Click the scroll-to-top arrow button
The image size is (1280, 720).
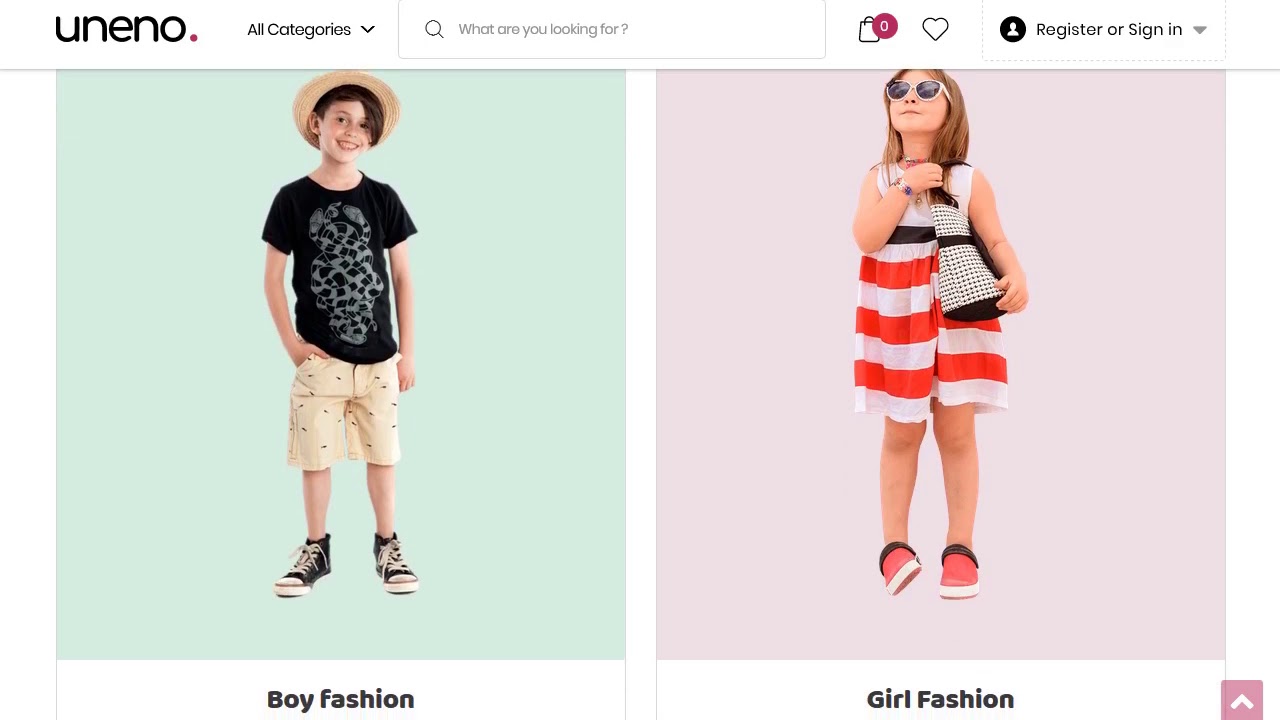pyautogui.click(x=1242, y=701)
